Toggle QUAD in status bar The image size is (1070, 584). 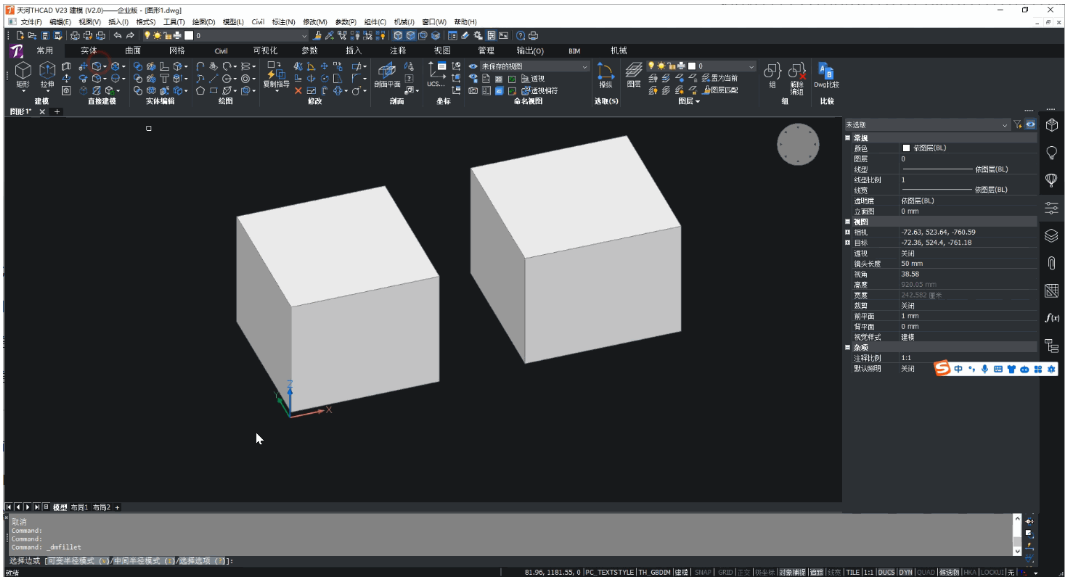coord(926,572)
